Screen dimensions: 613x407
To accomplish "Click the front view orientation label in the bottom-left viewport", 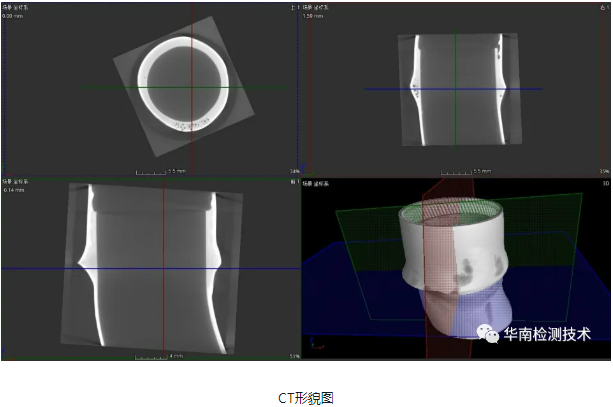I will point(292,184).
